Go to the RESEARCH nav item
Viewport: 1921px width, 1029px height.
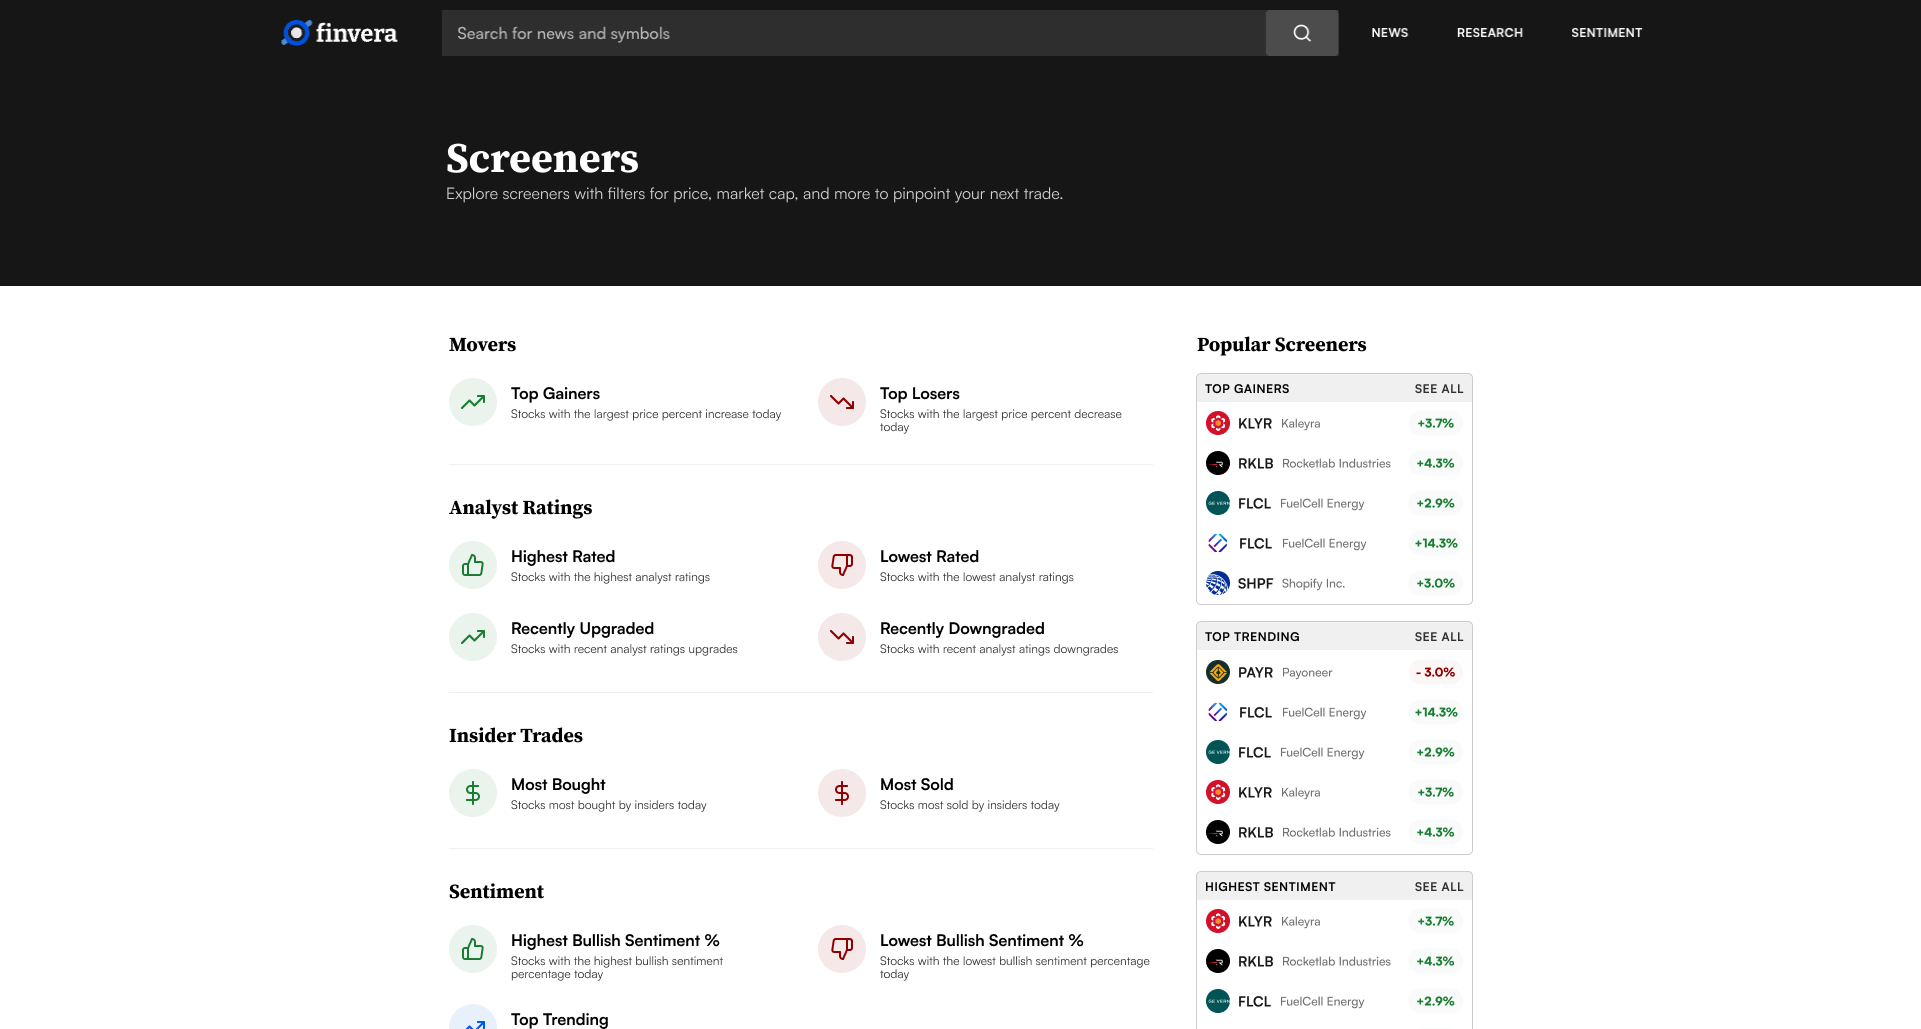point(1489,33)
